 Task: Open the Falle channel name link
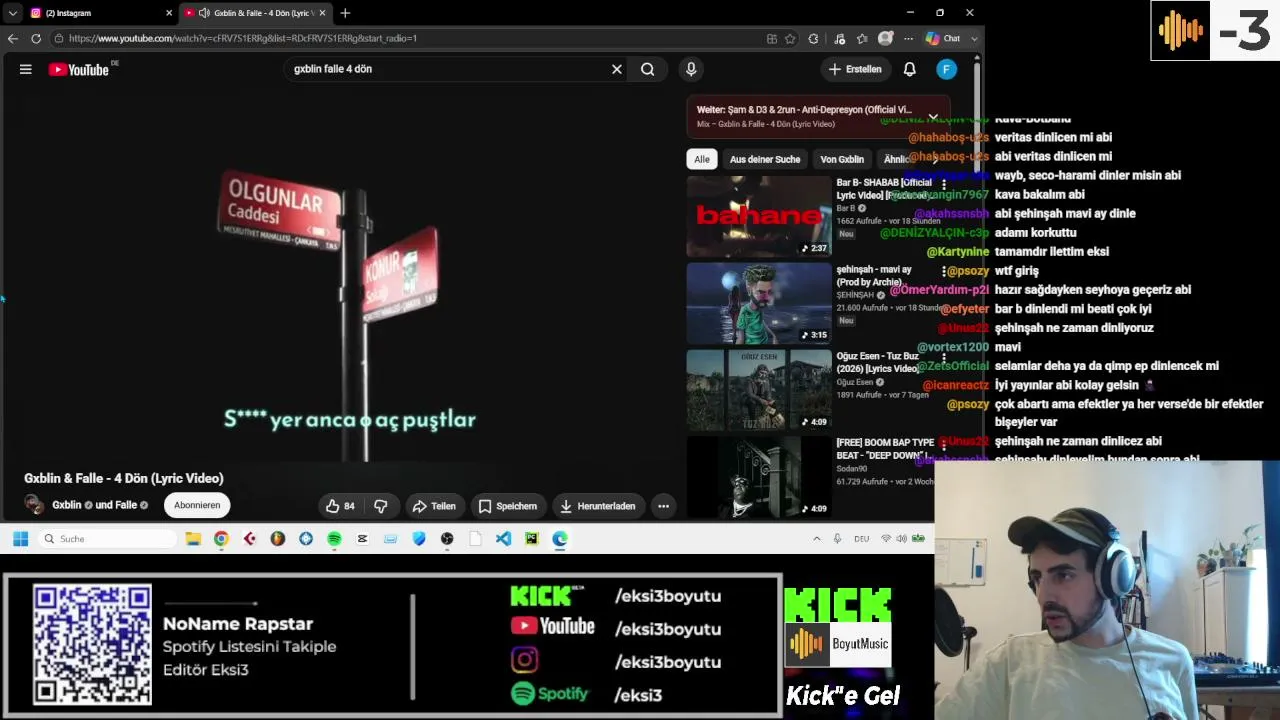pyautogui.click(x=126, y=505)
